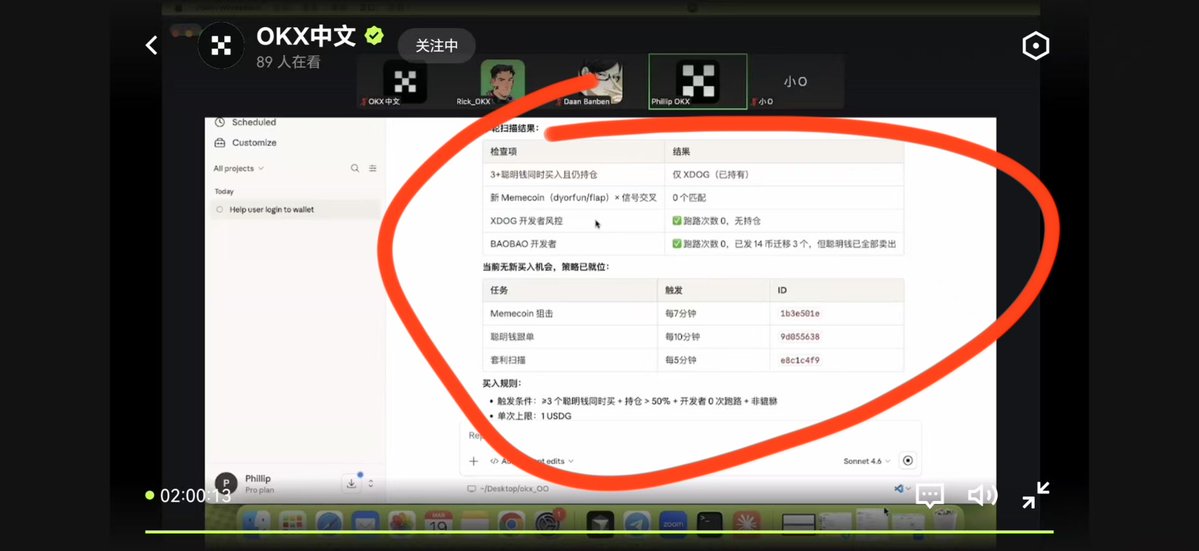Go back with the left arrow icon

coord(151,46)
